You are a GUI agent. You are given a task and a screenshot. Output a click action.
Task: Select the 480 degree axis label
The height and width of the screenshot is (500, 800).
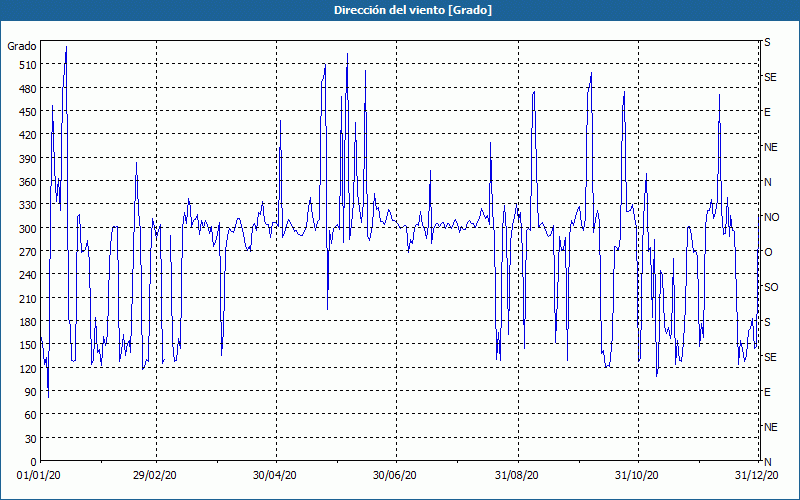pyautogui.click(x=28, y=88)
